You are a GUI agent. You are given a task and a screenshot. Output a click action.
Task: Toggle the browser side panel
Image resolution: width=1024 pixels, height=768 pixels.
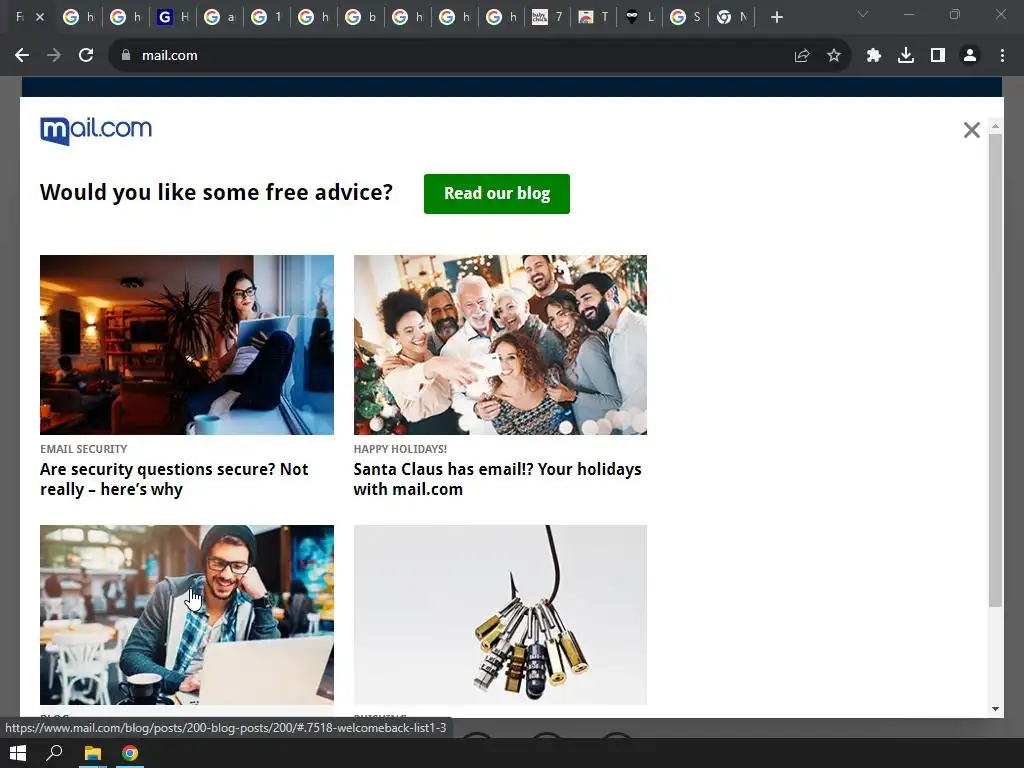tap(938, 56)
